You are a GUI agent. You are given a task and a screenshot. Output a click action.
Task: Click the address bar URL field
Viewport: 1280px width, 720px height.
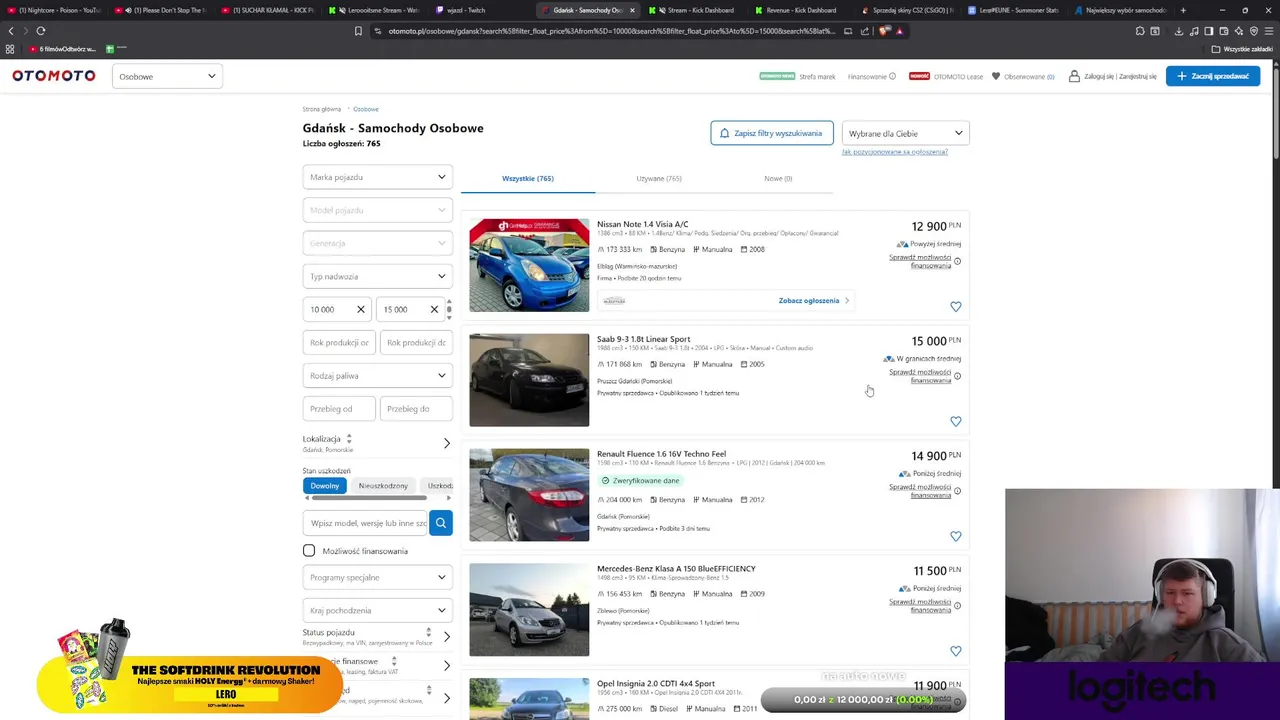coord(610,31)
